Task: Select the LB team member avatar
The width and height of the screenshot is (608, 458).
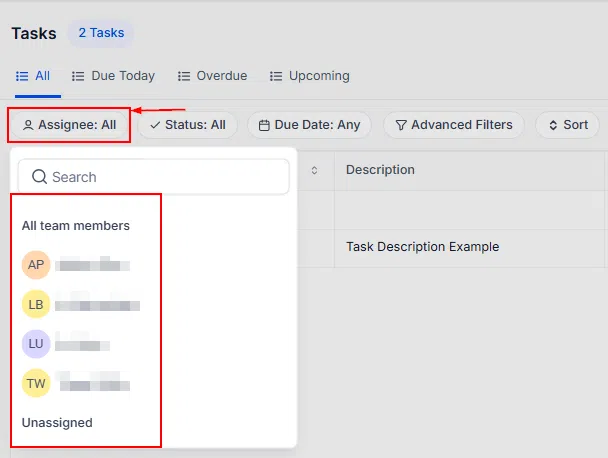Action: [36, 304]
